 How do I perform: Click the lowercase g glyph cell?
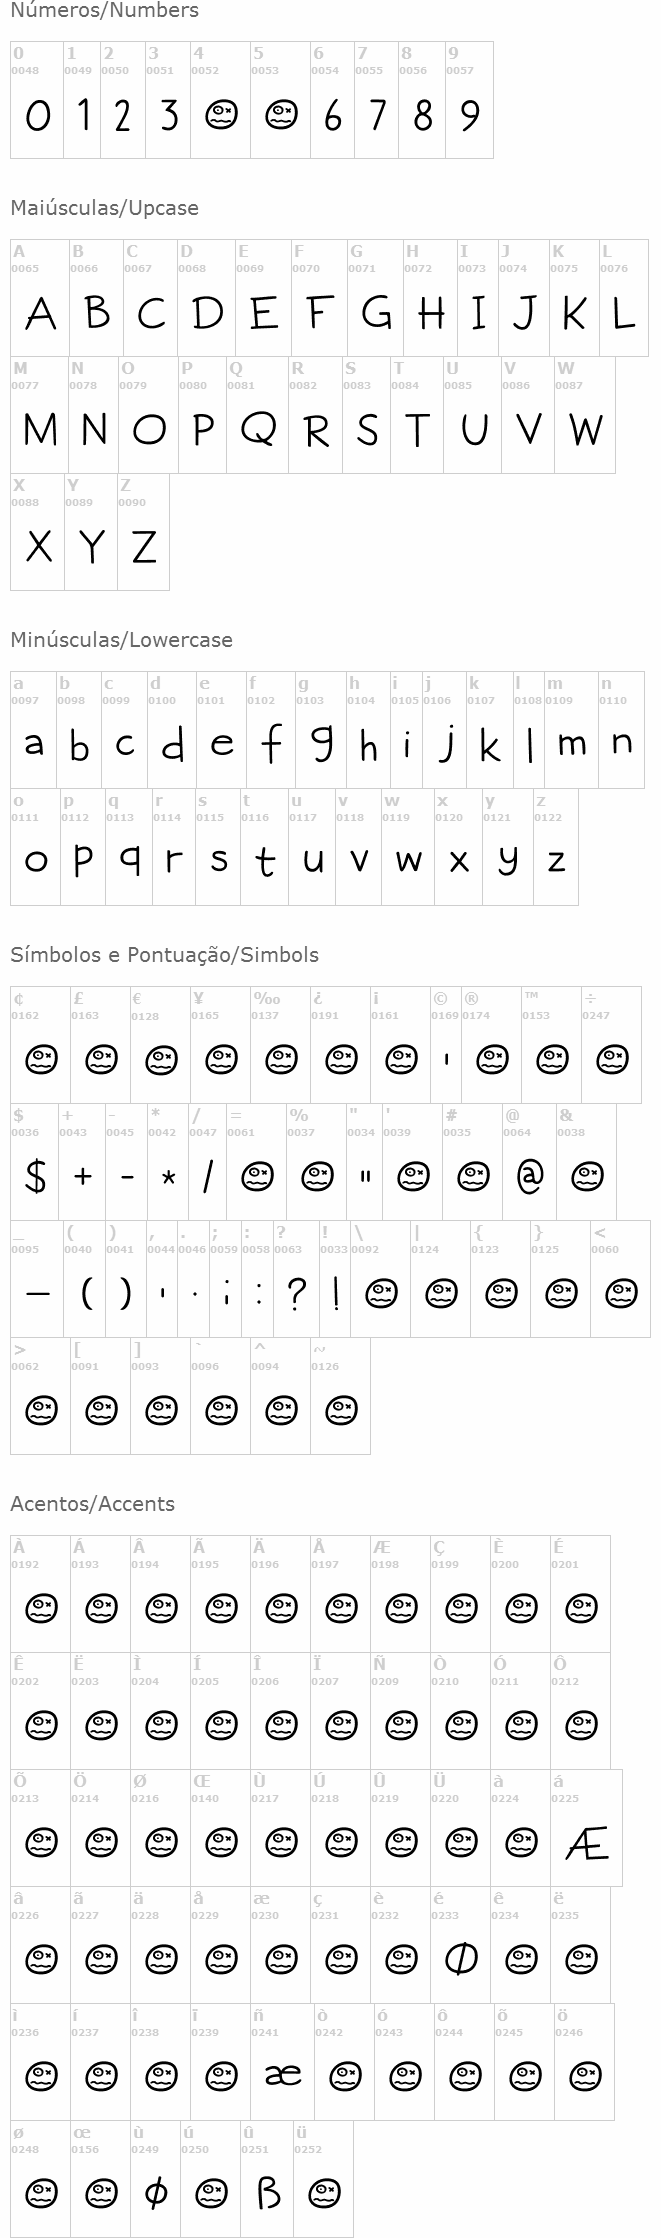tap(320, 743)
